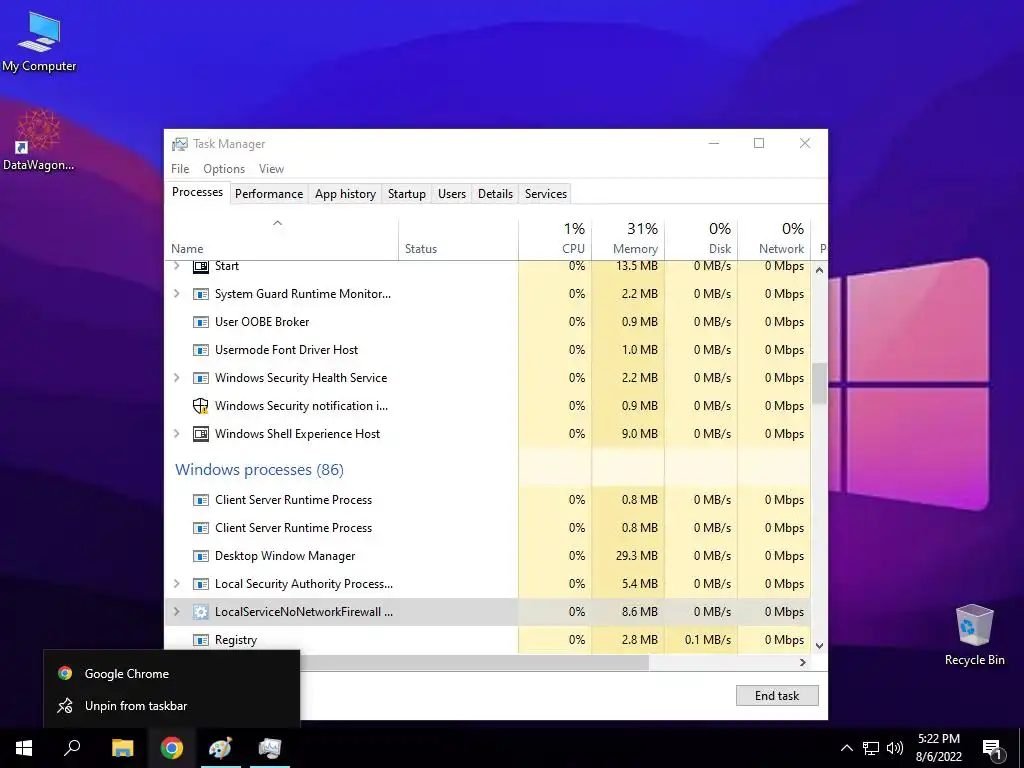
Task: Open Paint from the taskbar
Action: [220, 748]
